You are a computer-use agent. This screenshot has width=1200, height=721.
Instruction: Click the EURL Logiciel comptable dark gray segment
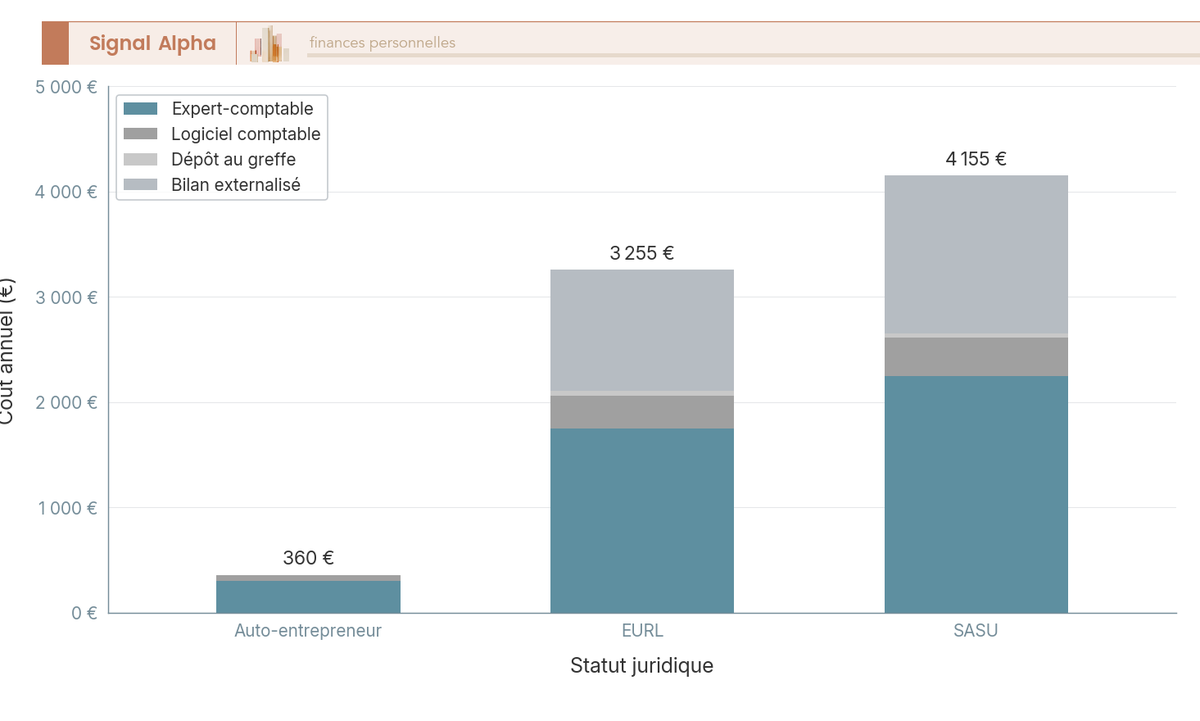(642, 412)
